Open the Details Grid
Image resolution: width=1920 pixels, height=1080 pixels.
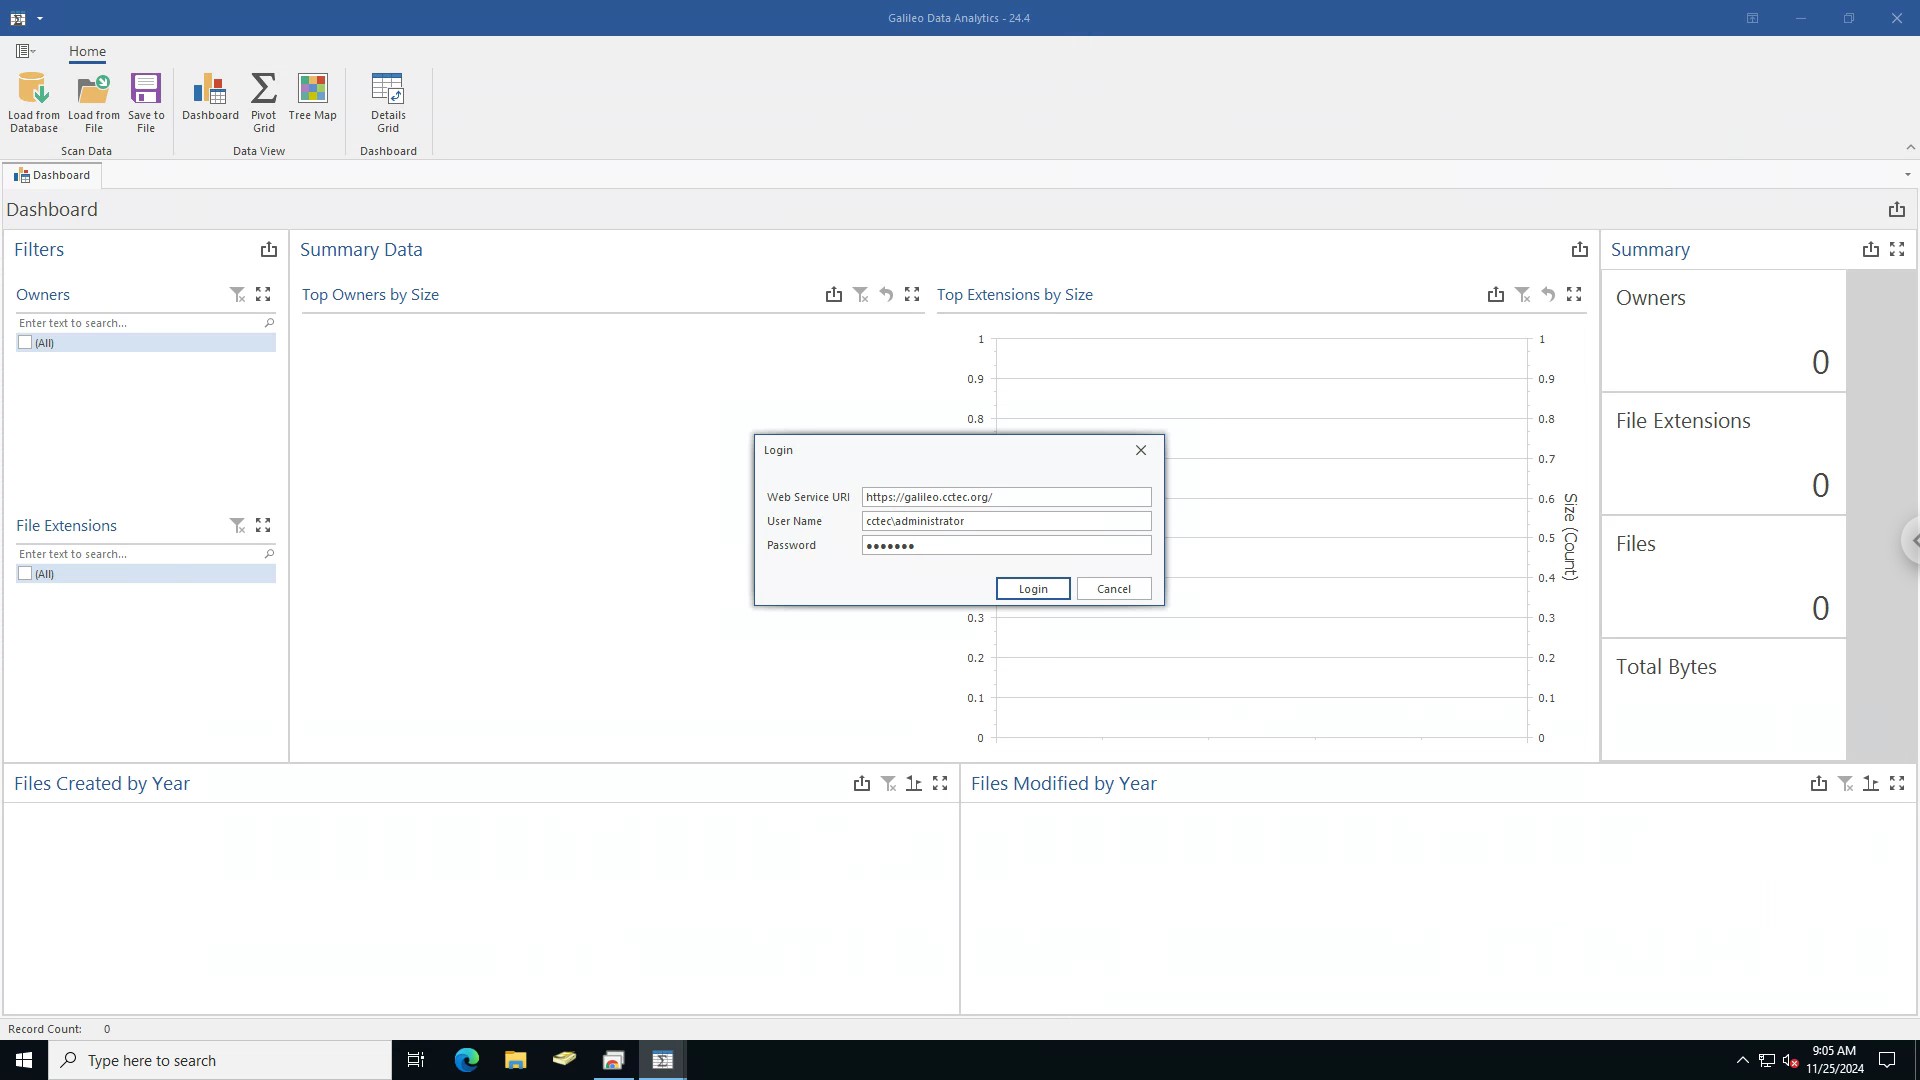(388, 102)
